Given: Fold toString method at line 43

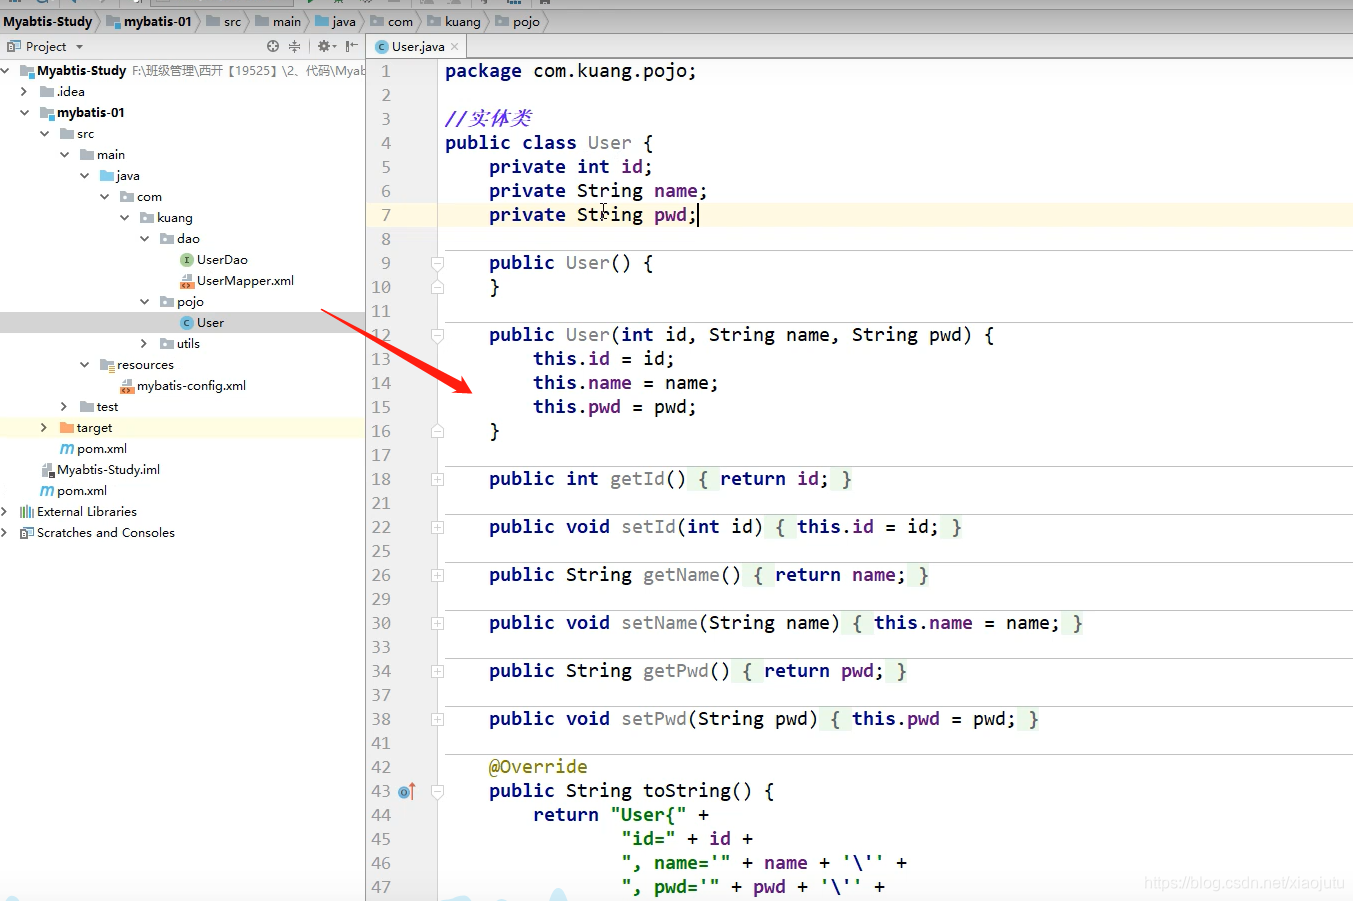Looking at the screenshot, I should point(437,791).
